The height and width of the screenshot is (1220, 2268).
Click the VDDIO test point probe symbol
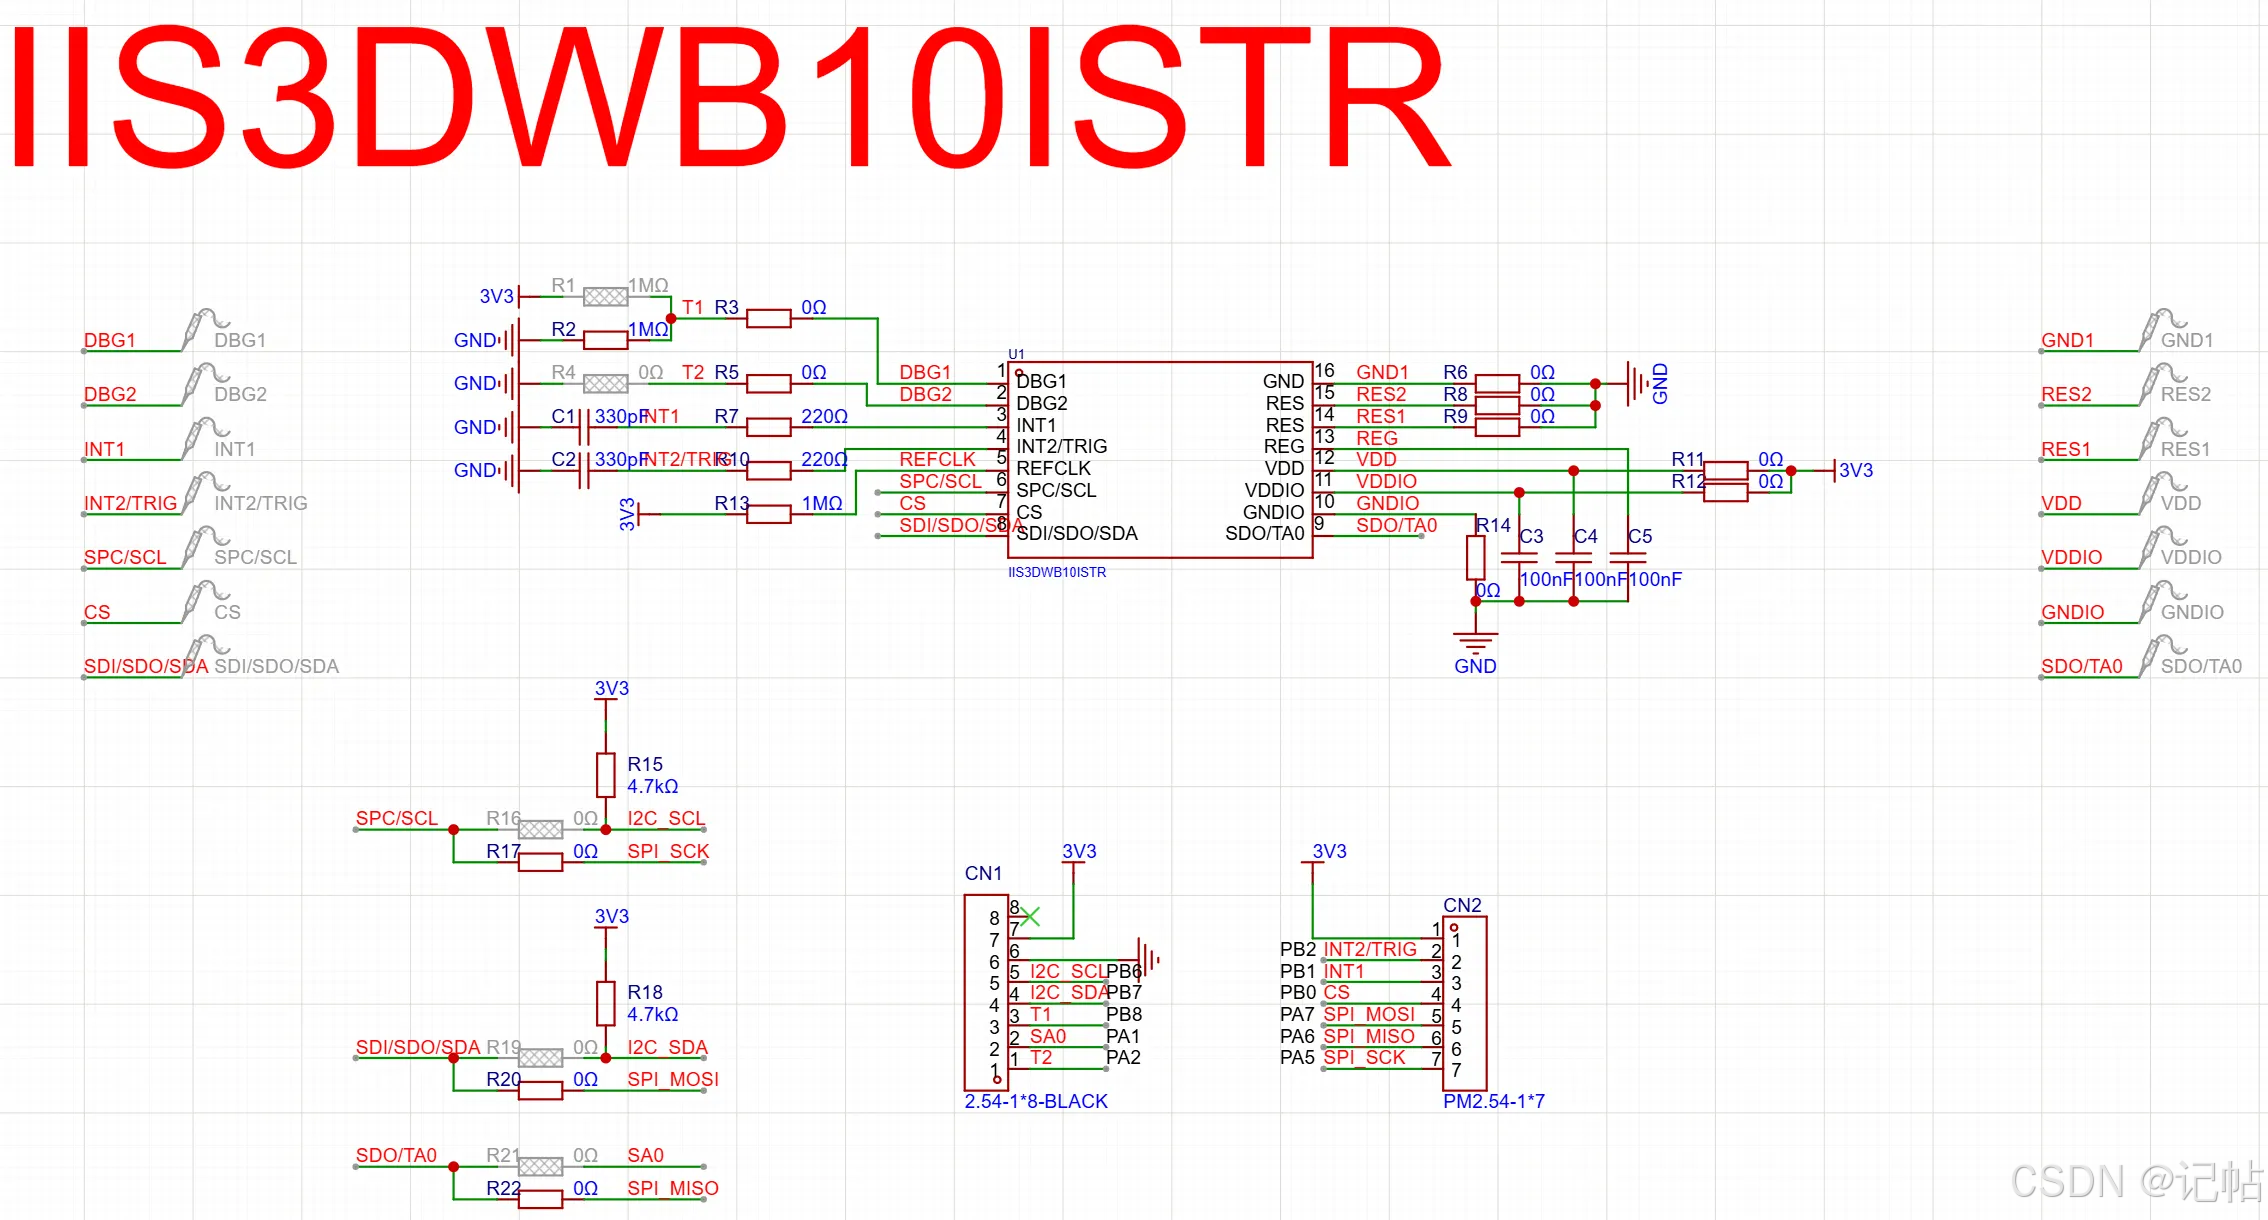pos(2162,545)
